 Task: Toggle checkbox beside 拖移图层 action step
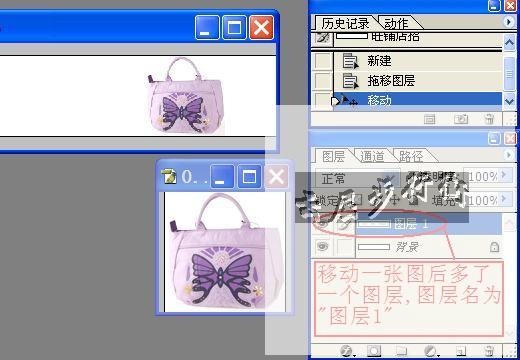click(x=323, y=80)
